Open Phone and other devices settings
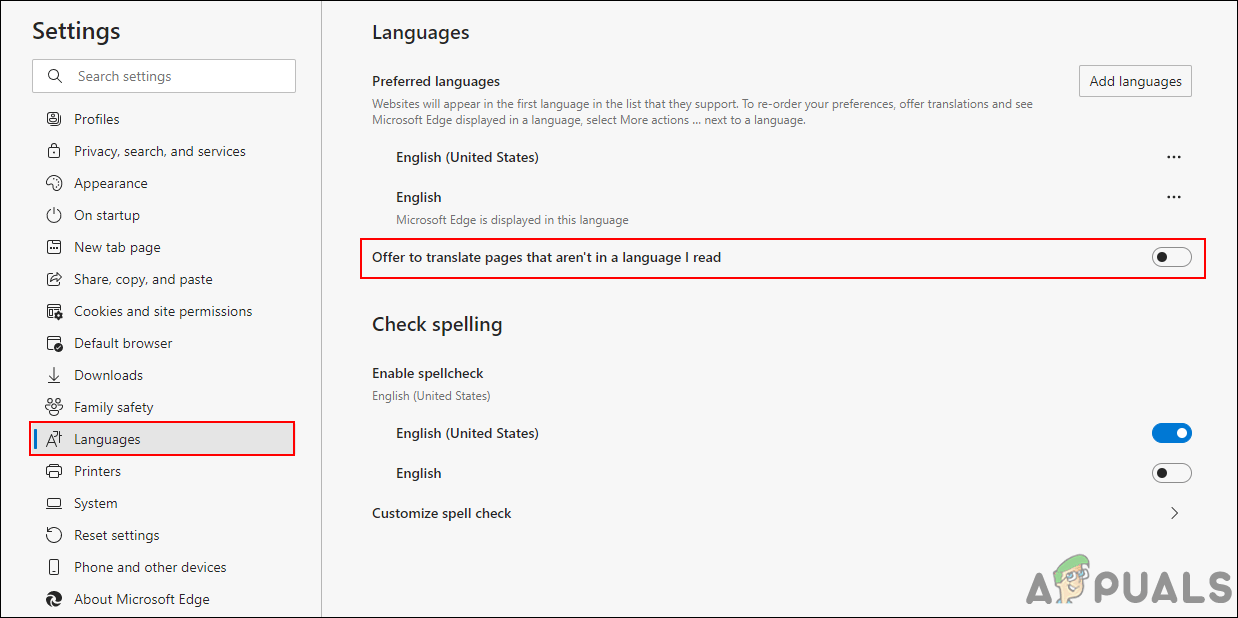Screen dimensions: 1238x618 pos(54,566)
